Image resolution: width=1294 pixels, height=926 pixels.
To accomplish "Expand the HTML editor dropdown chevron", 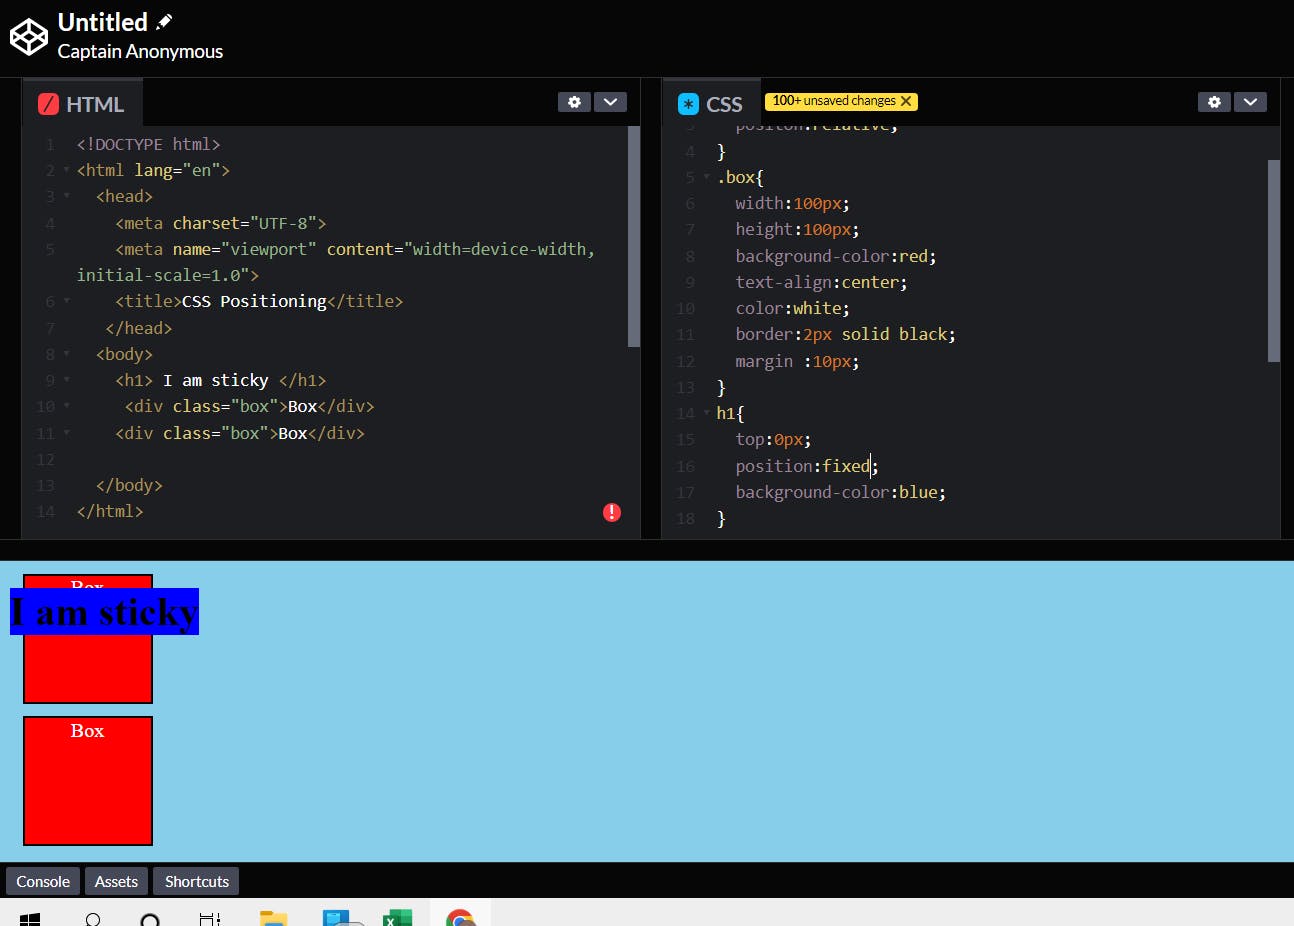I will point(610,102).
